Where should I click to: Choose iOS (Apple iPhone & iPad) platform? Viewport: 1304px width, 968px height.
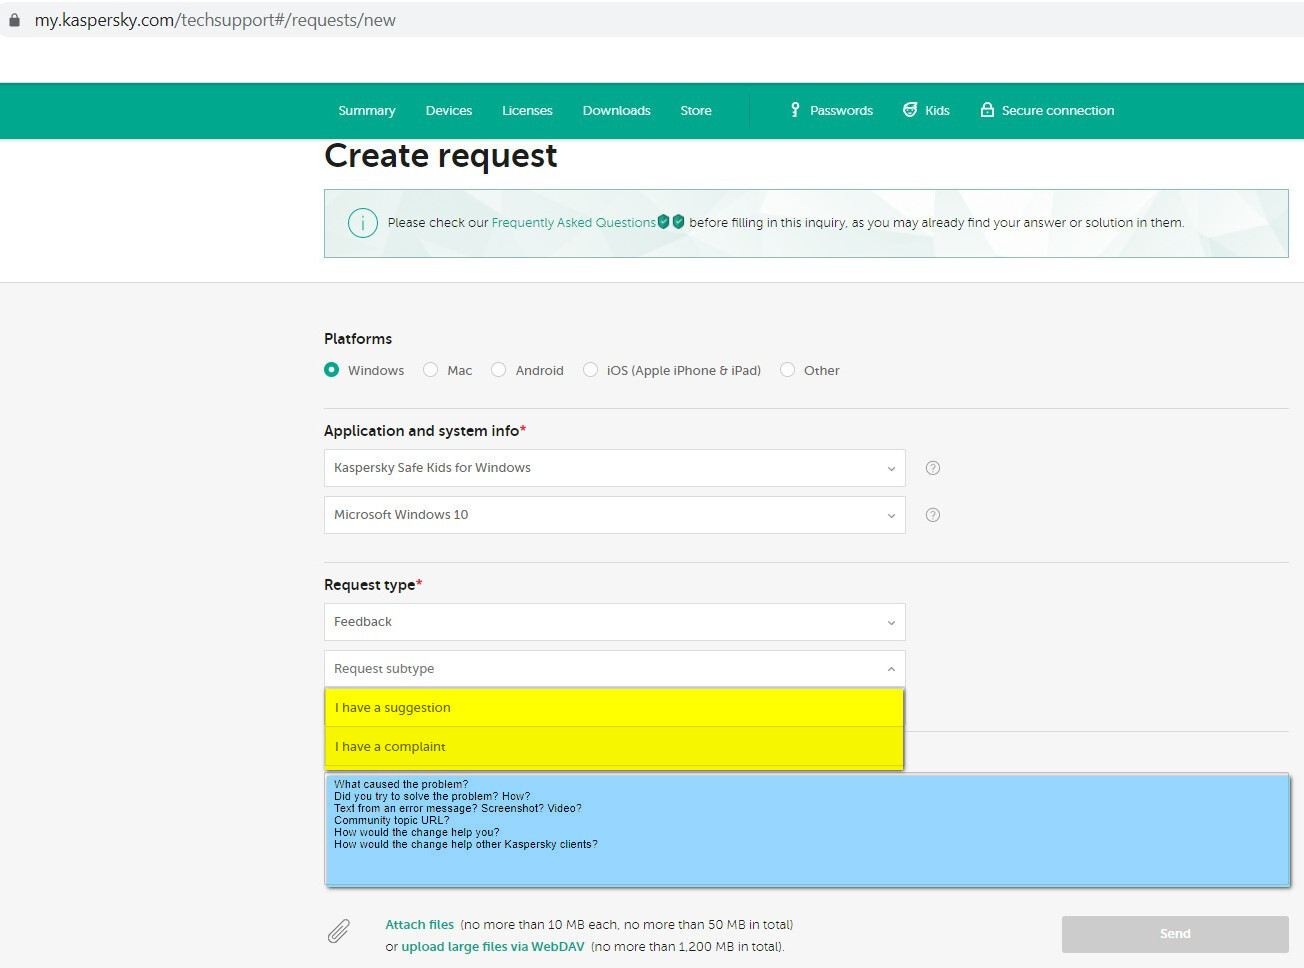(591, 370)
